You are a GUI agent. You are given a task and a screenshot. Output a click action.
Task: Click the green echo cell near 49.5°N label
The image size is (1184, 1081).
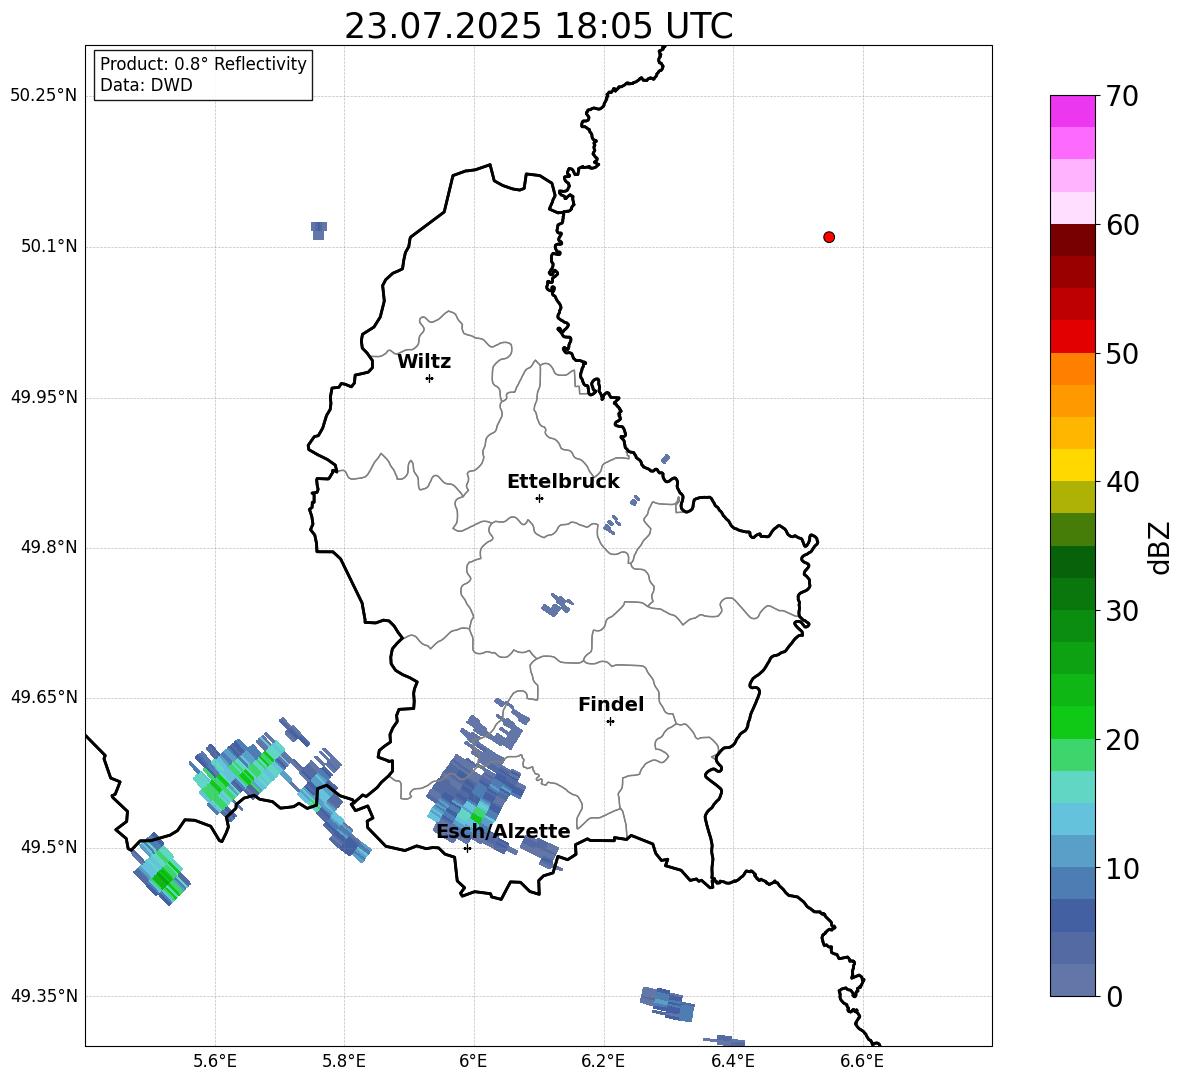[x=161, y=870]
